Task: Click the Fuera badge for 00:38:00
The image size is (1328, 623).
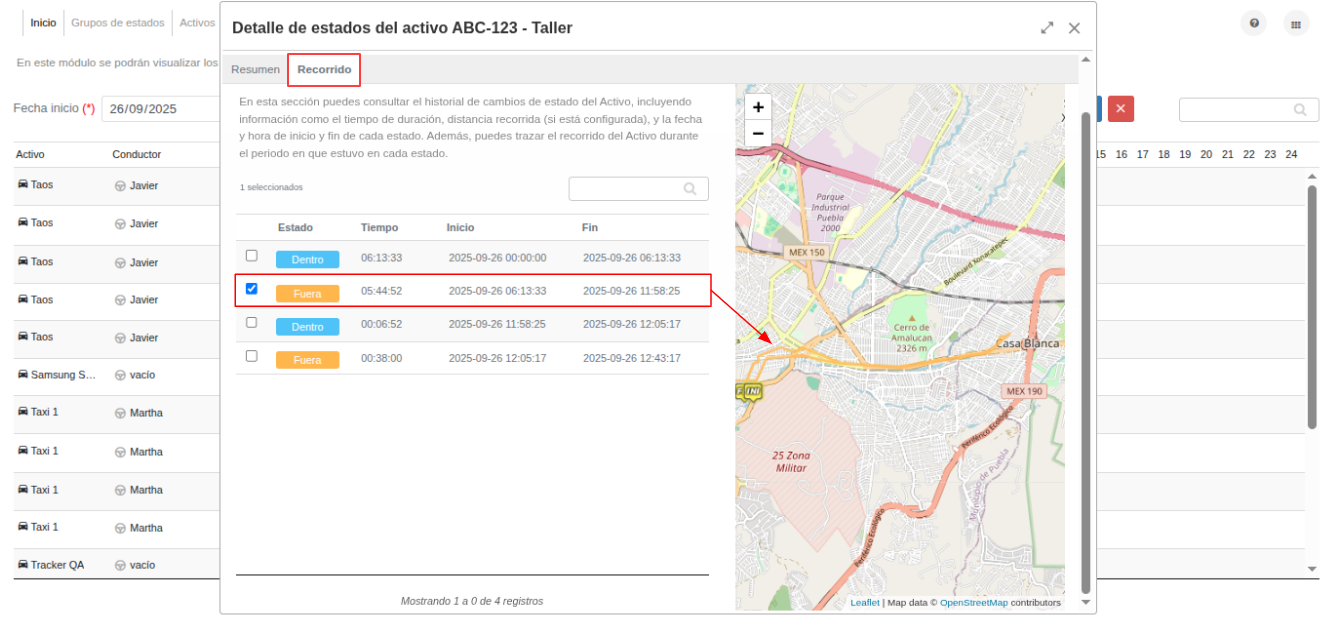Action: [307, 359]
